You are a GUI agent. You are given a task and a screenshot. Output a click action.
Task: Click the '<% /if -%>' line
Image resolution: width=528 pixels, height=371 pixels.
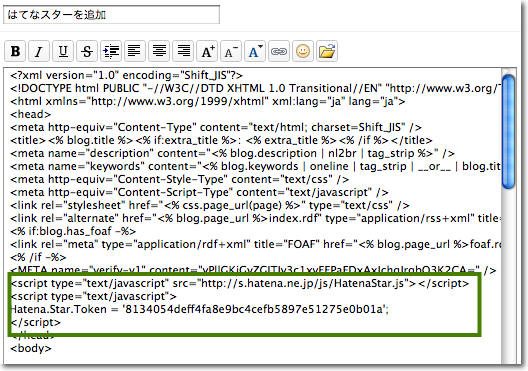38,258
